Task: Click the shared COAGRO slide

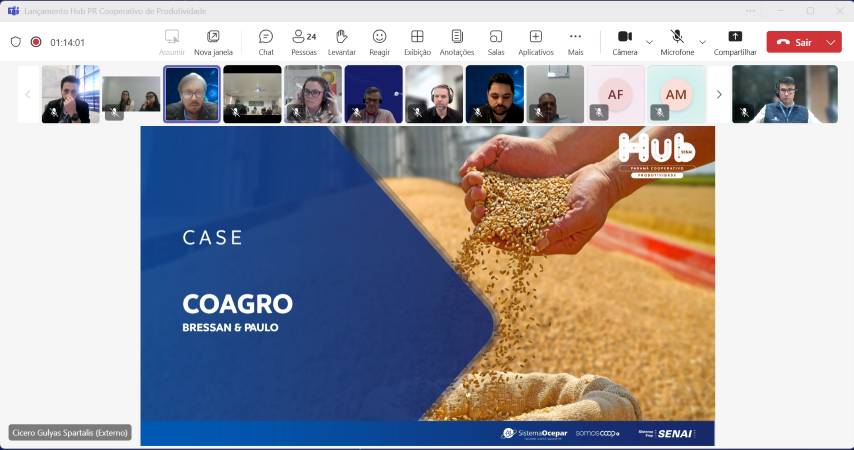Action: pyautogui.click(x=428, y=286)
